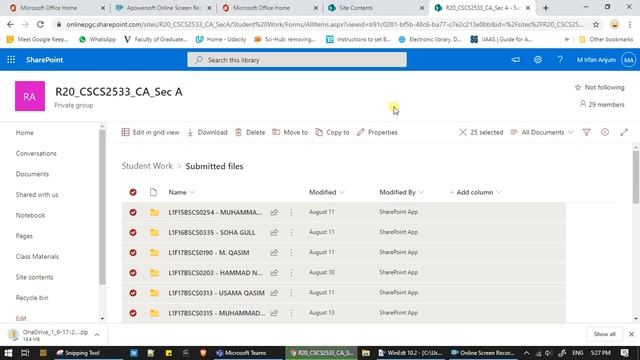Image resolution: width=640 pixels, height=360 pixels.
Task: Open the Help question mark icon
Action: (560, 60)
